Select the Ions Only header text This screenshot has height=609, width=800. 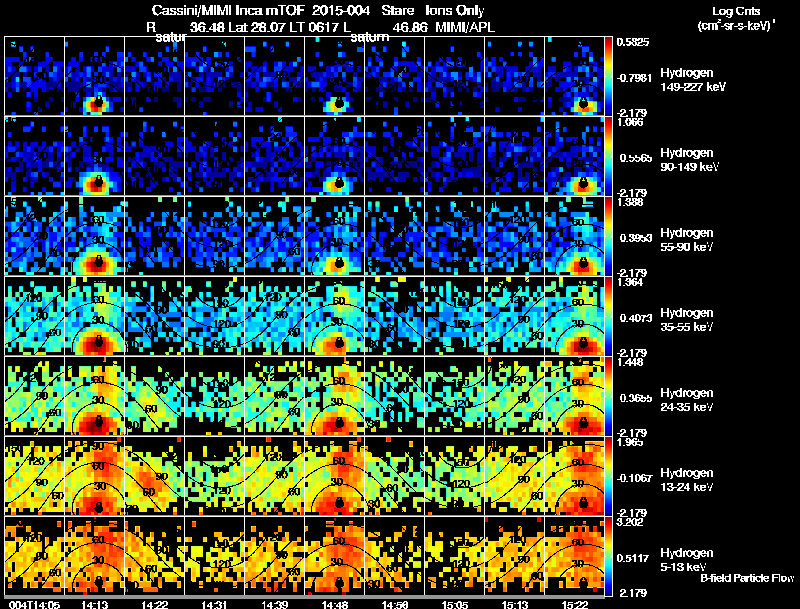coord(454,10)
